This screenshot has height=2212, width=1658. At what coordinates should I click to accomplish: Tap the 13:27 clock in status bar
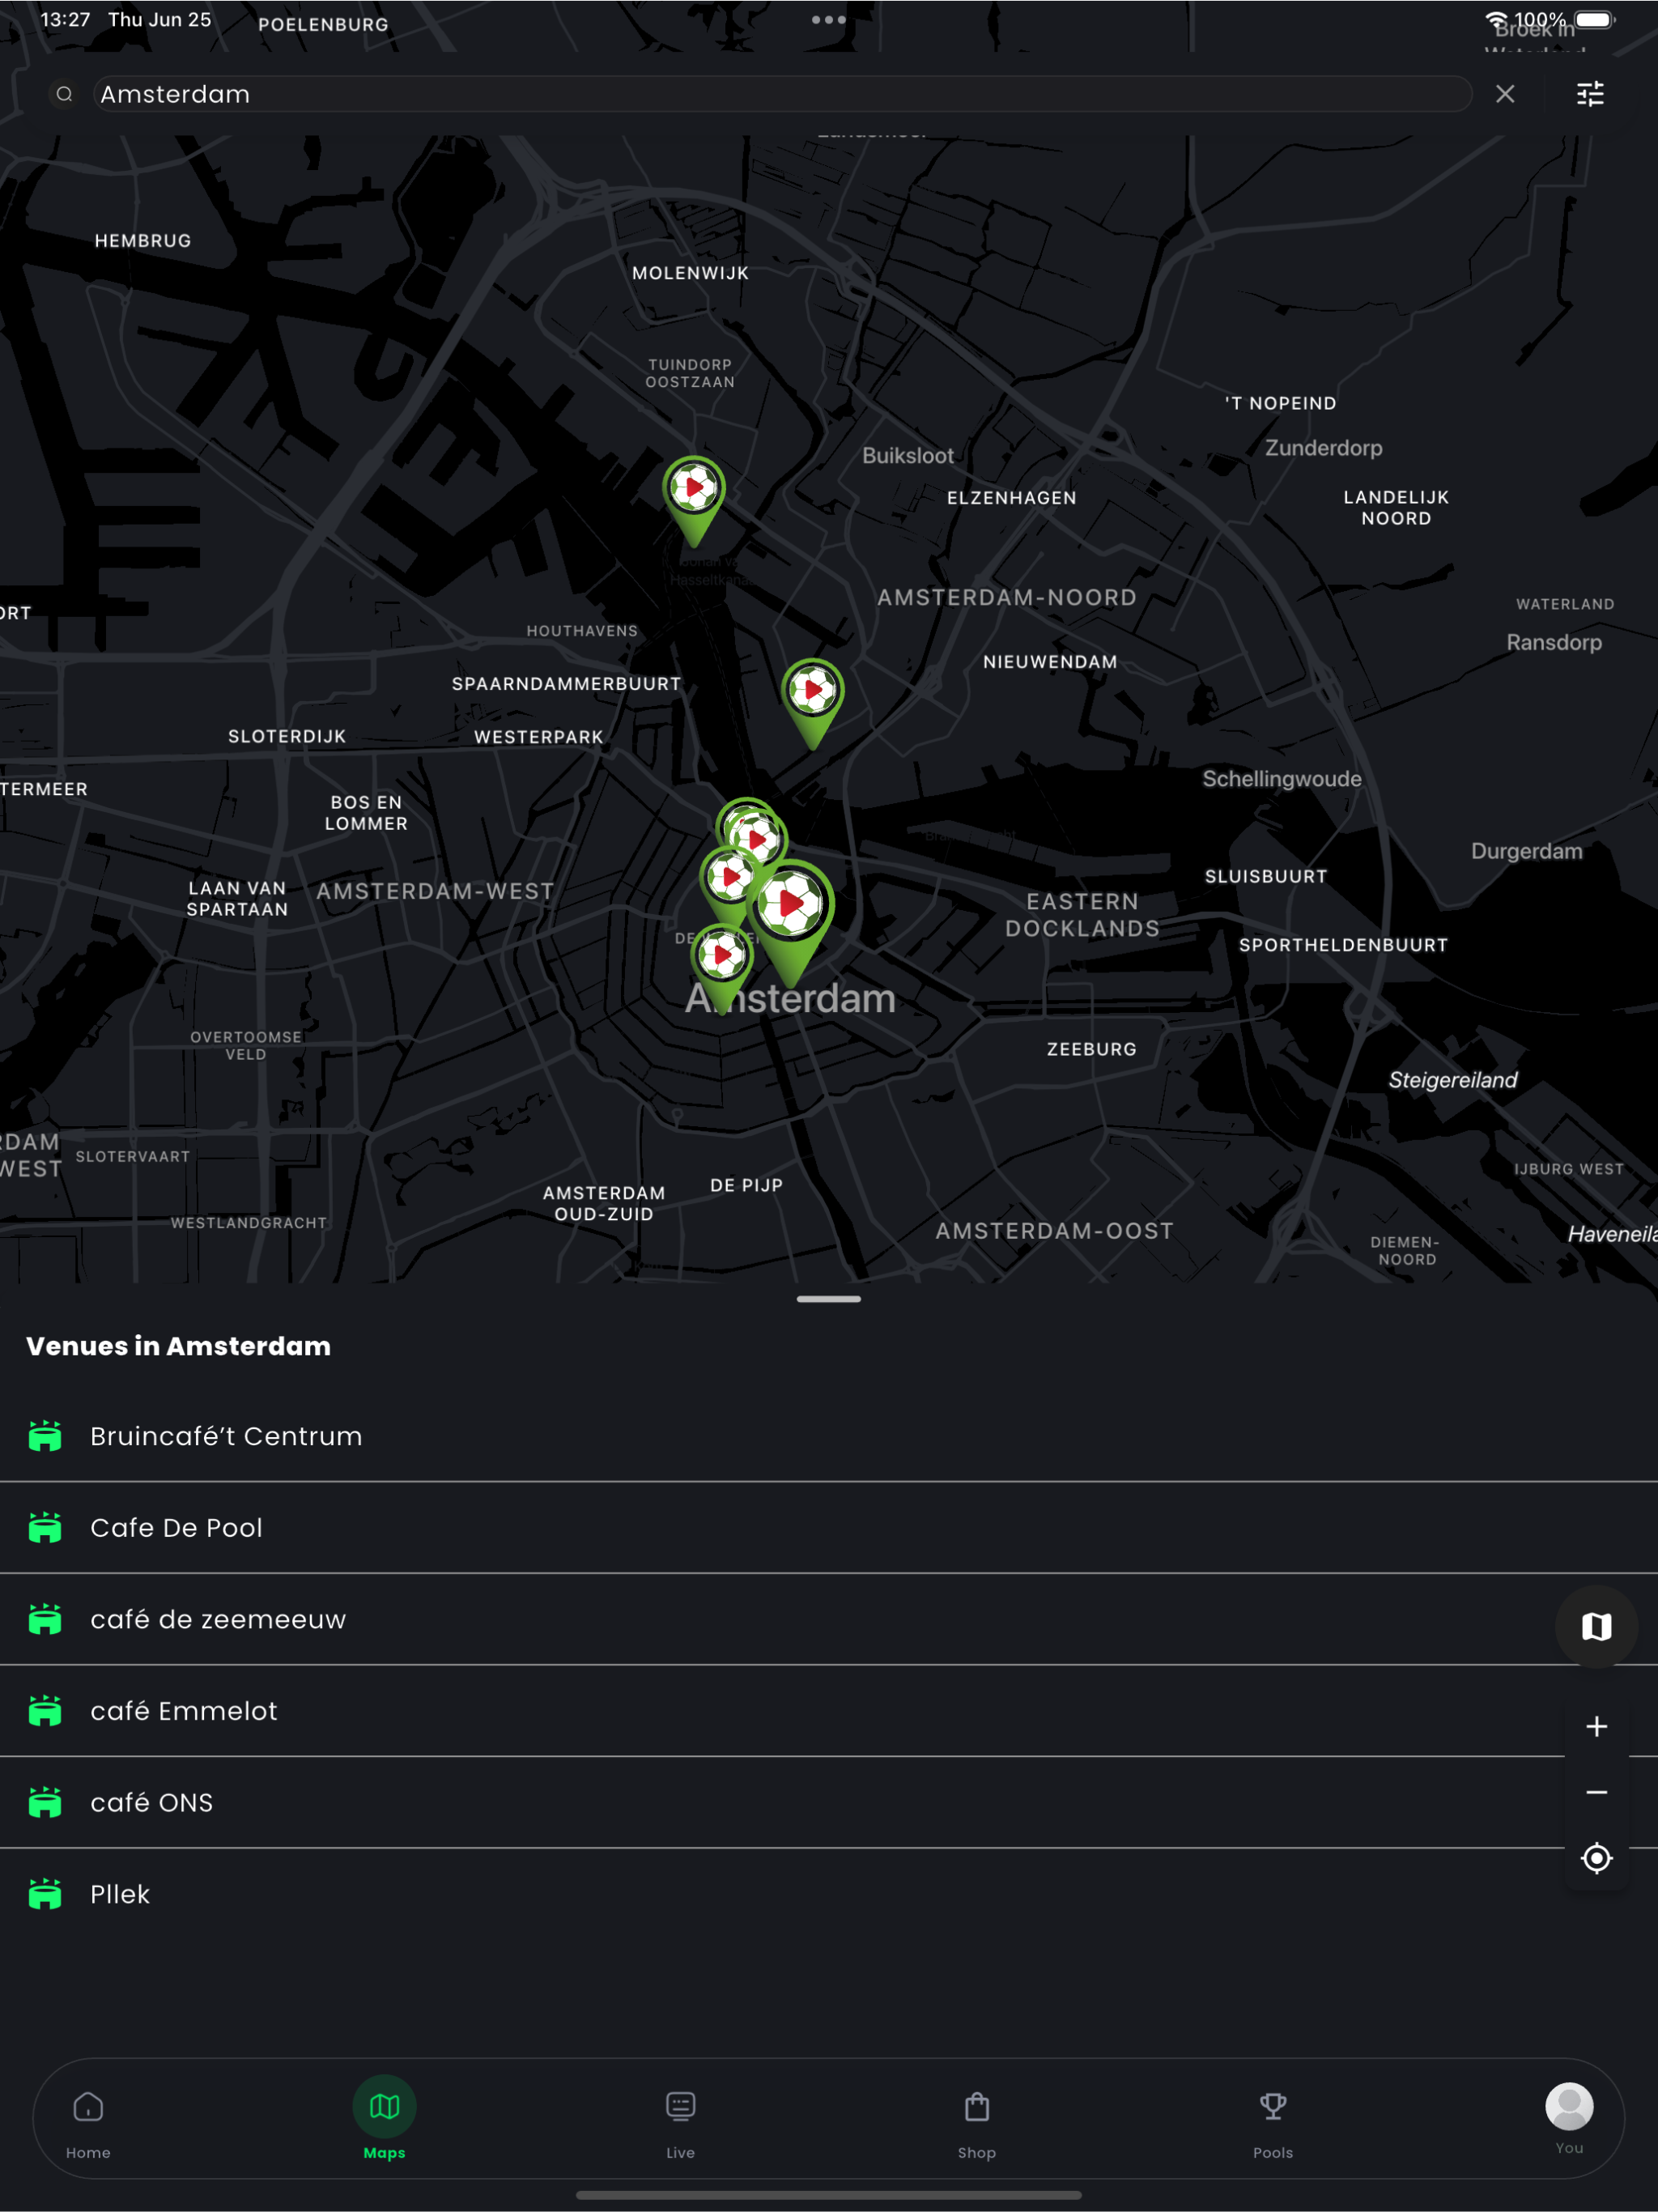click(x=65, y=20)
